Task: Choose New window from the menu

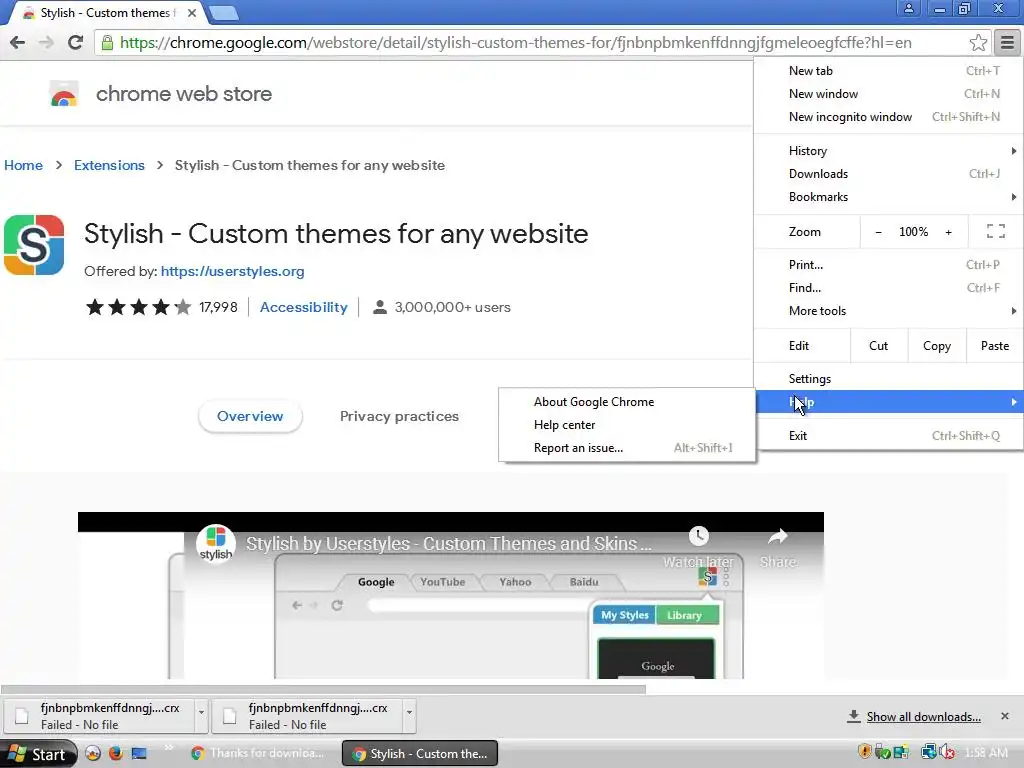Action: coord(889,94)
